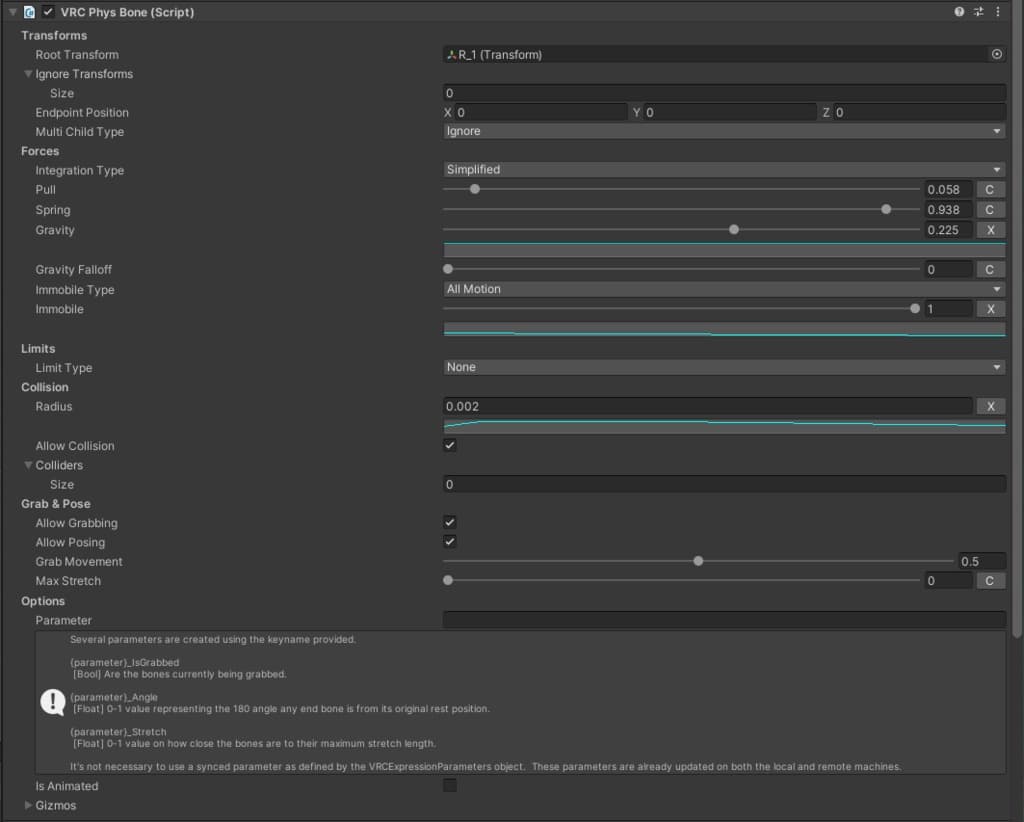Click the Parameter text field

724,620
